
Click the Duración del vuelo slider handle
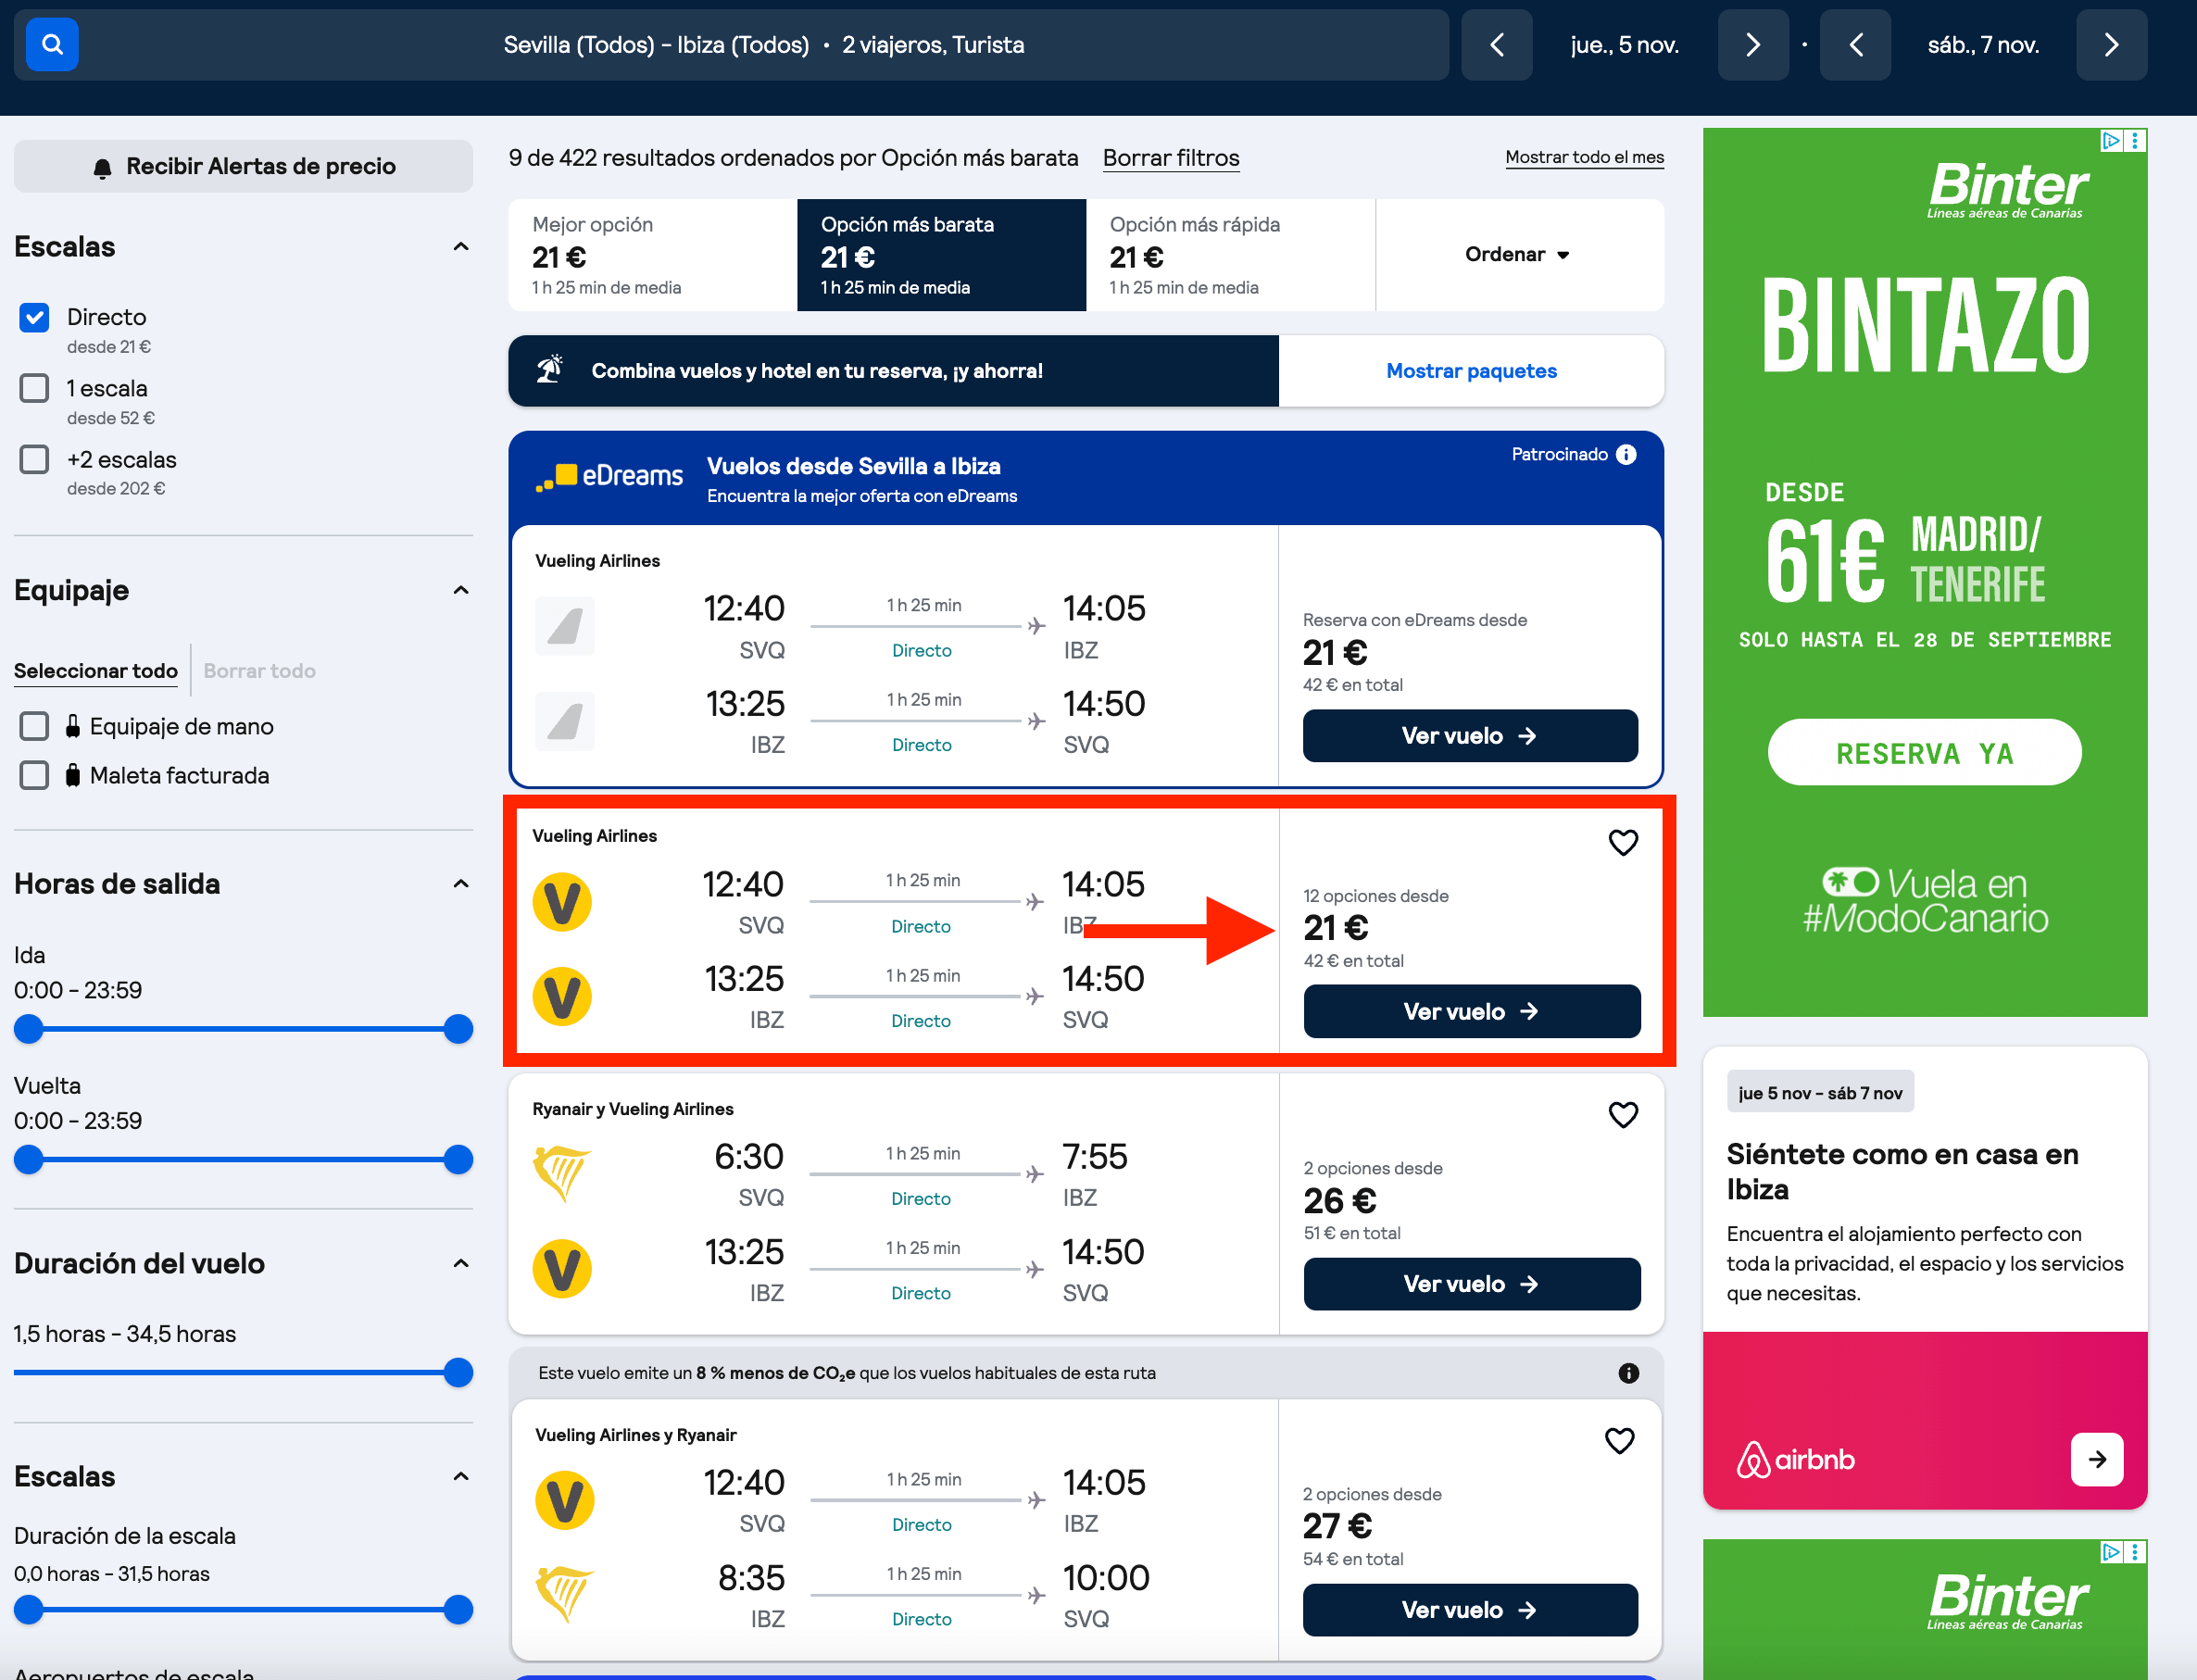458,1373
